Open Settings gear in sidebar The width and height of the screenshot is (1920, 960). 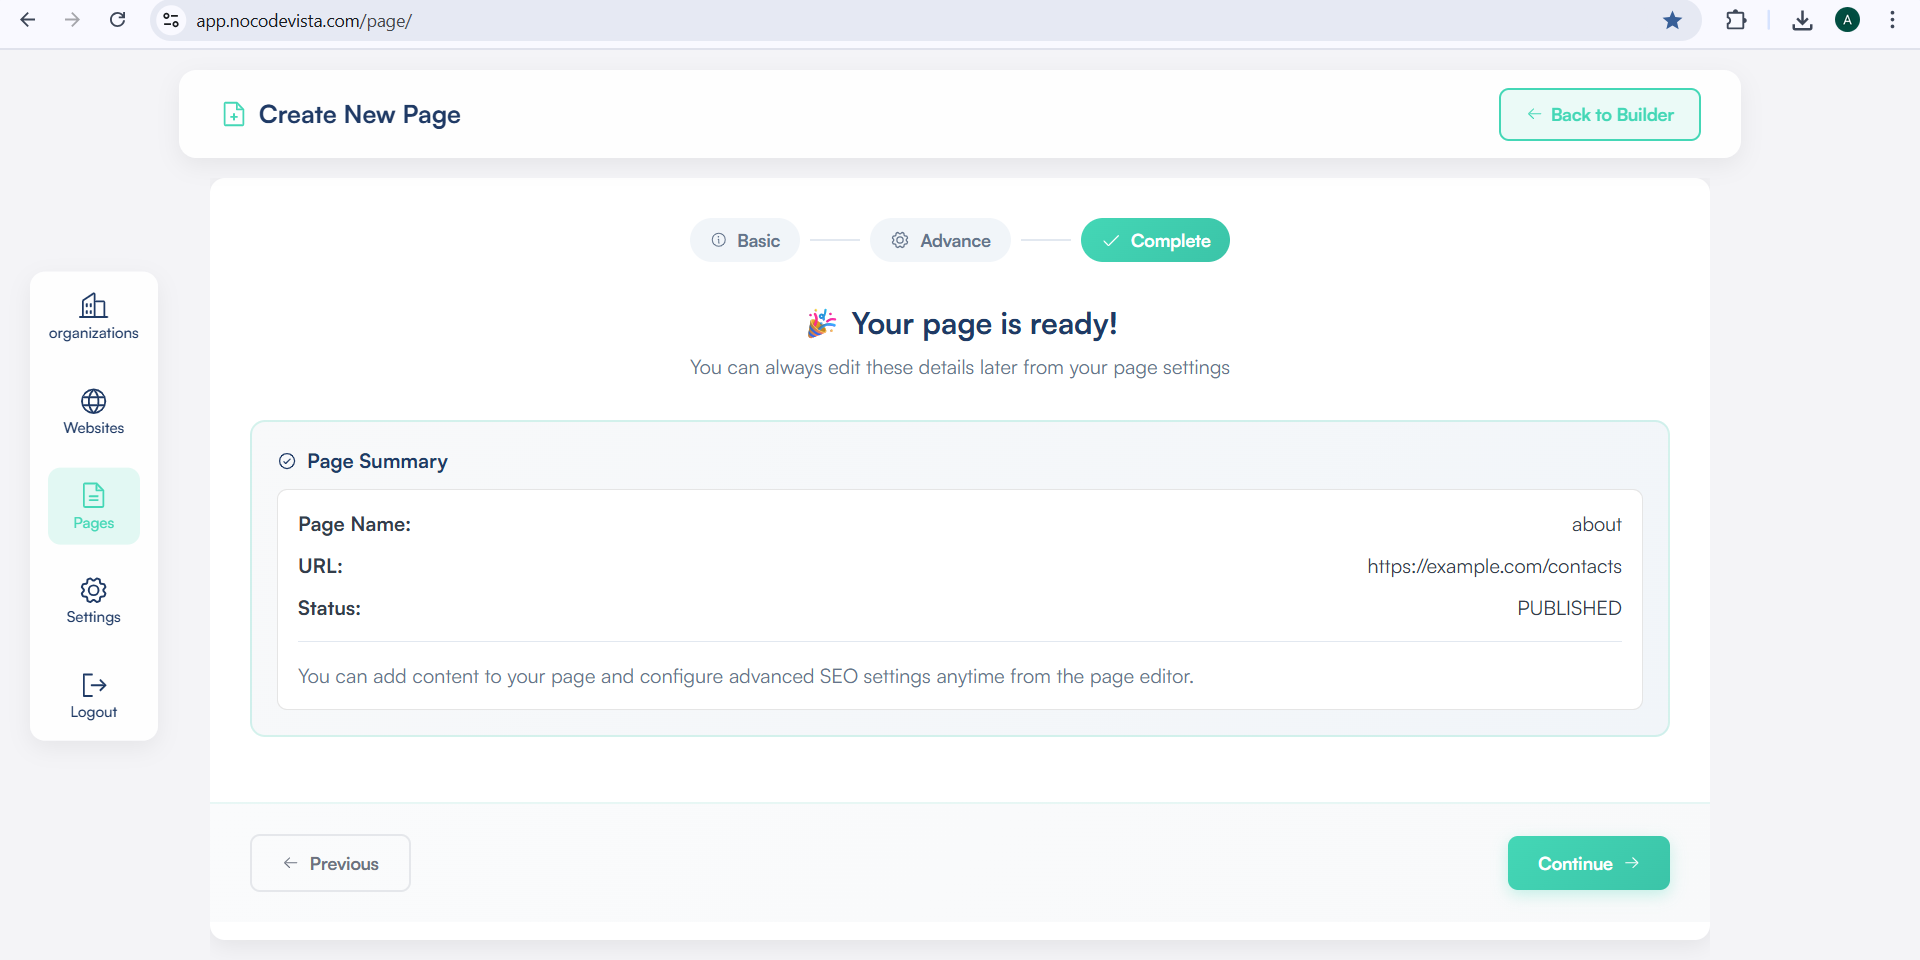94,591
